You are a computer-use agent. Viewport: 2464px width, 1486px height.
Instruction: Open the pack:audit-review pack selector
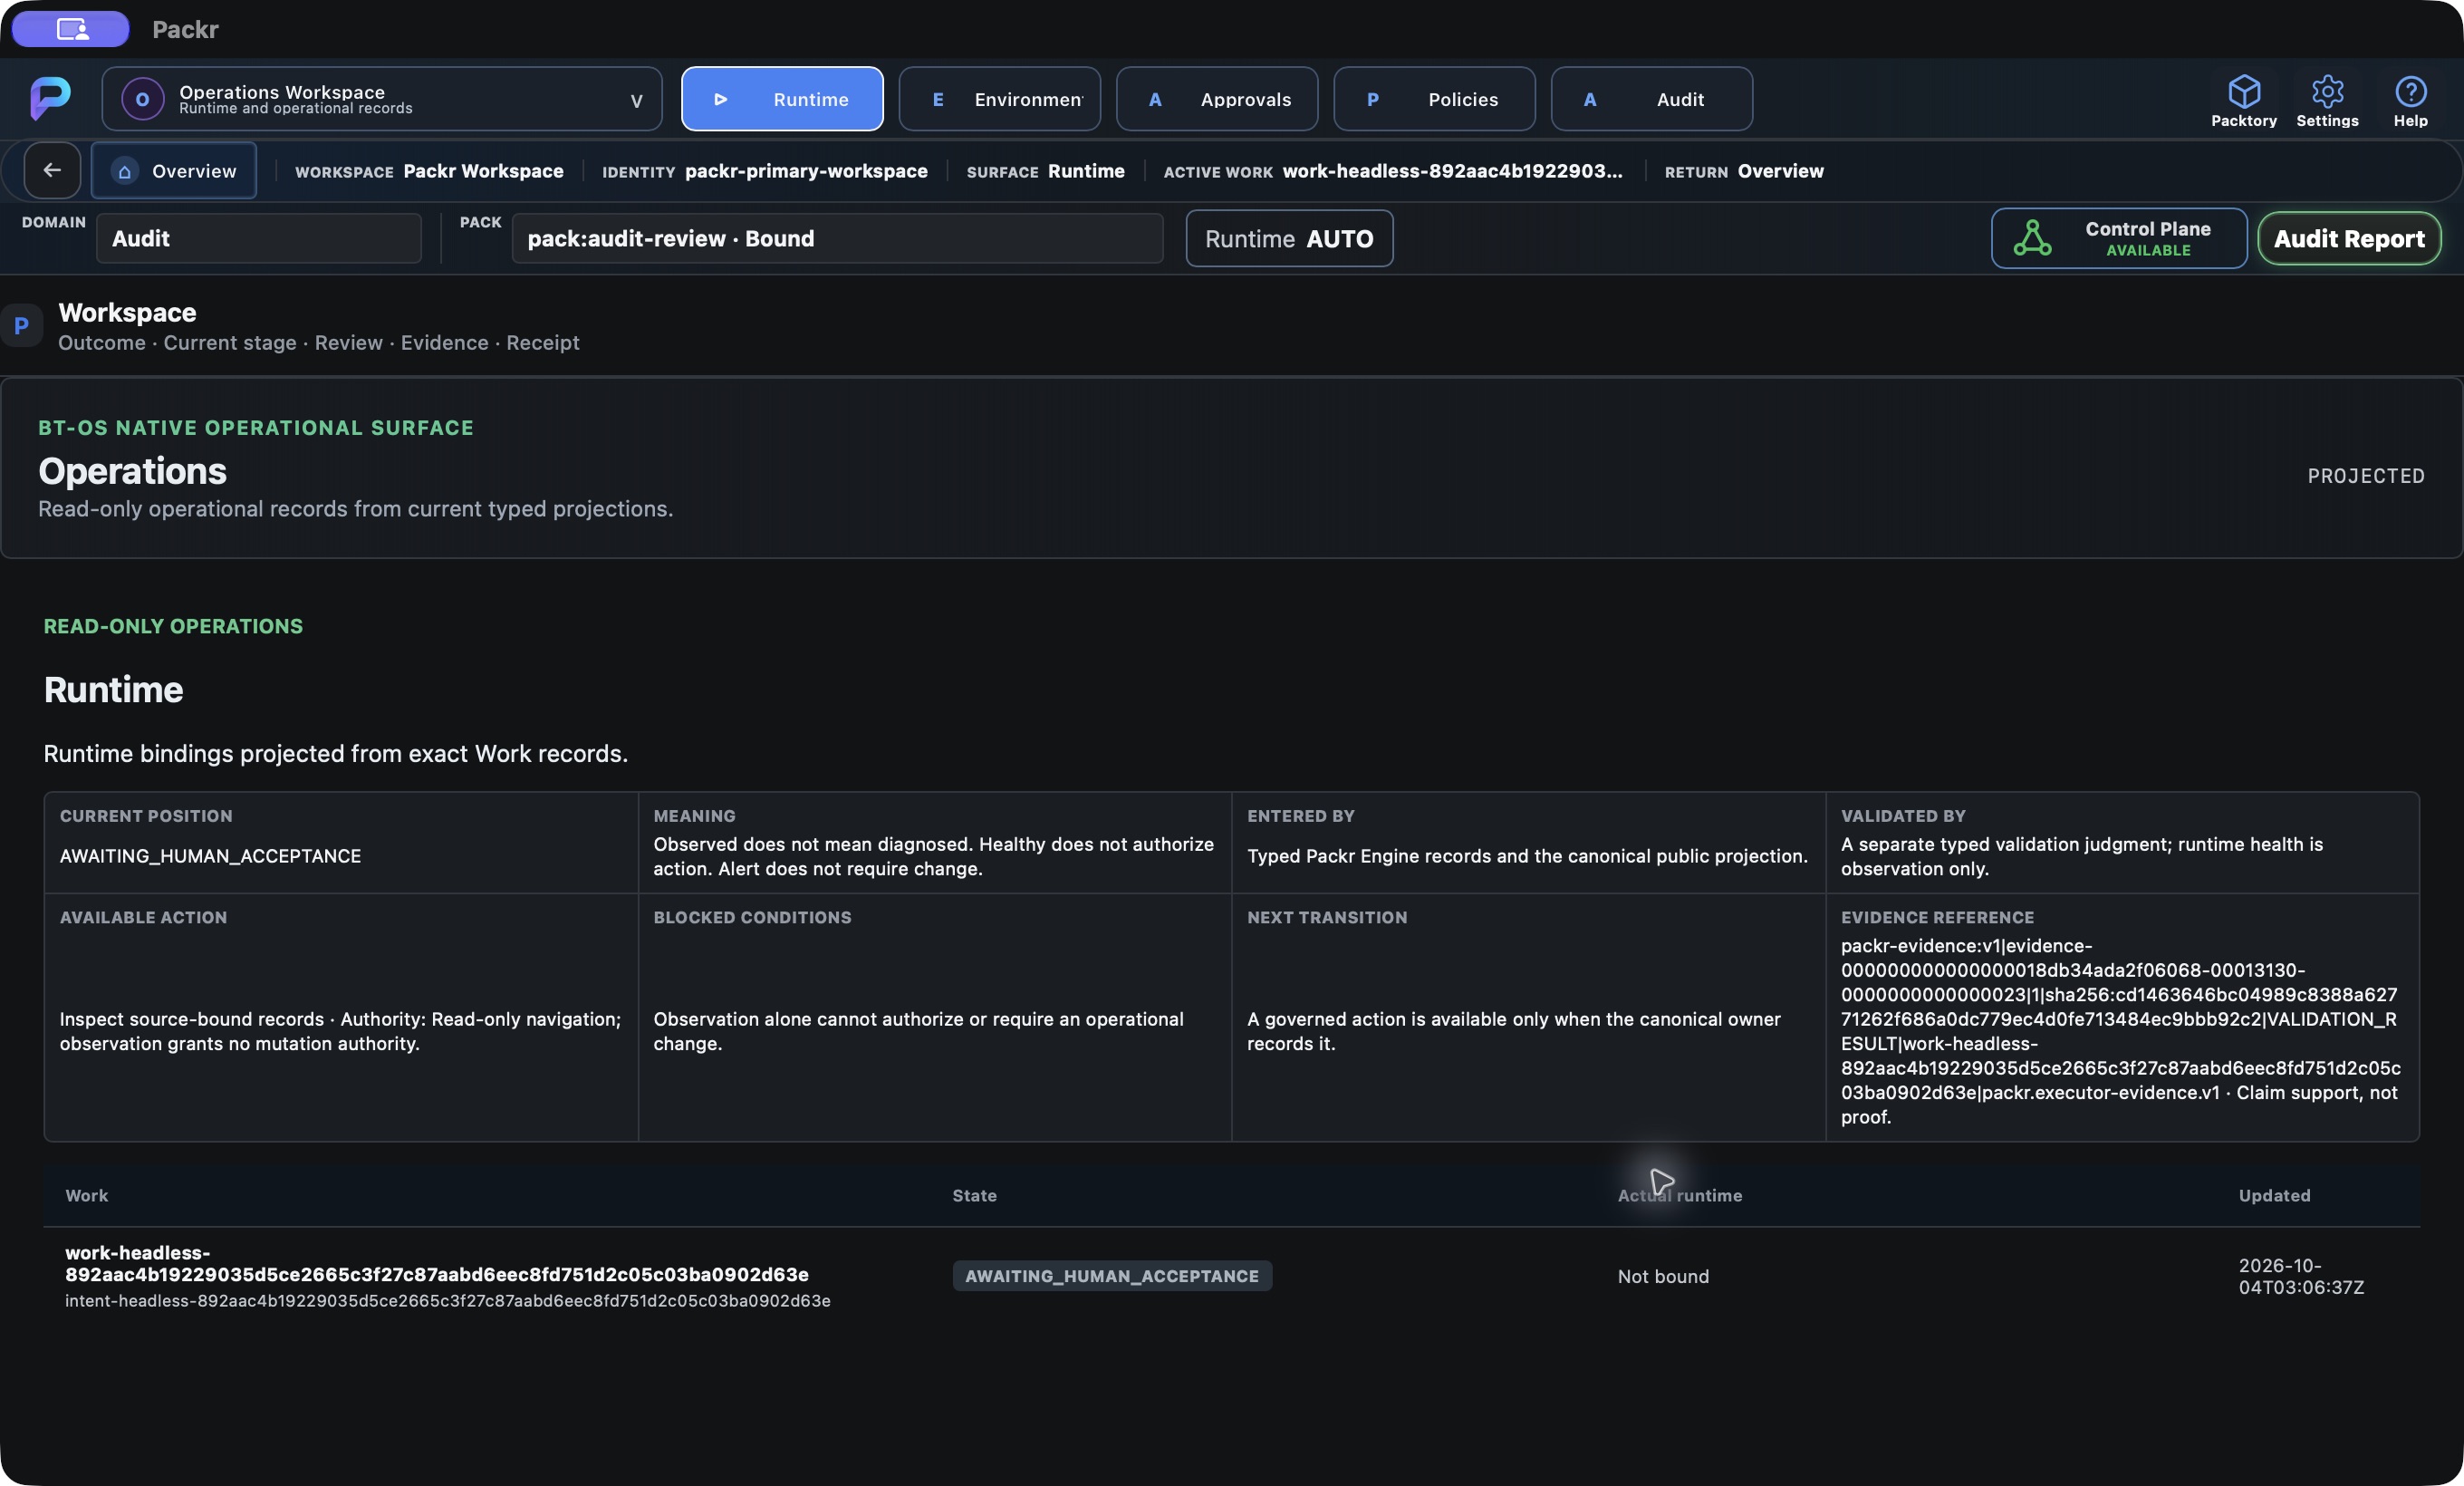(837, 238)
